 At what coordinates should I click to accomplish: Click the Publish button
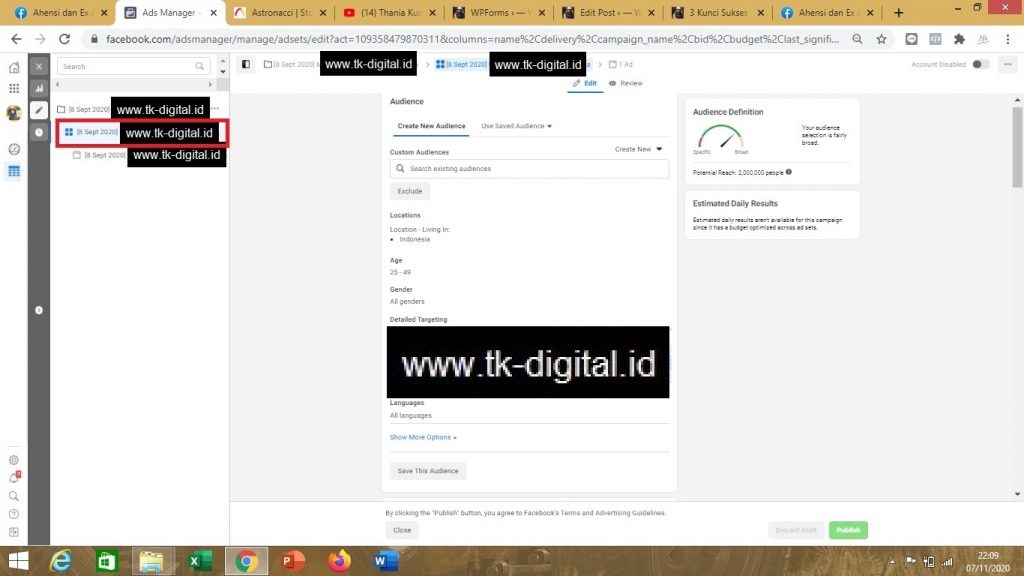coord(847,530)
